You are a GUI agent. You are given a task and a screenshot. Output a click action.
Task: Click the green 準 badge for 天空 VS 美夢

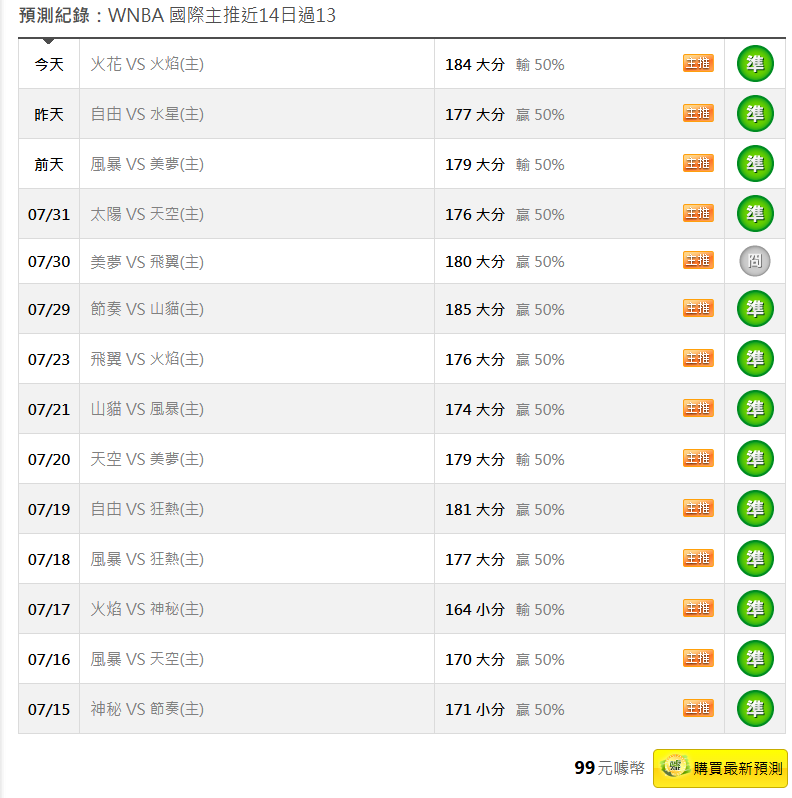point(755,459)
